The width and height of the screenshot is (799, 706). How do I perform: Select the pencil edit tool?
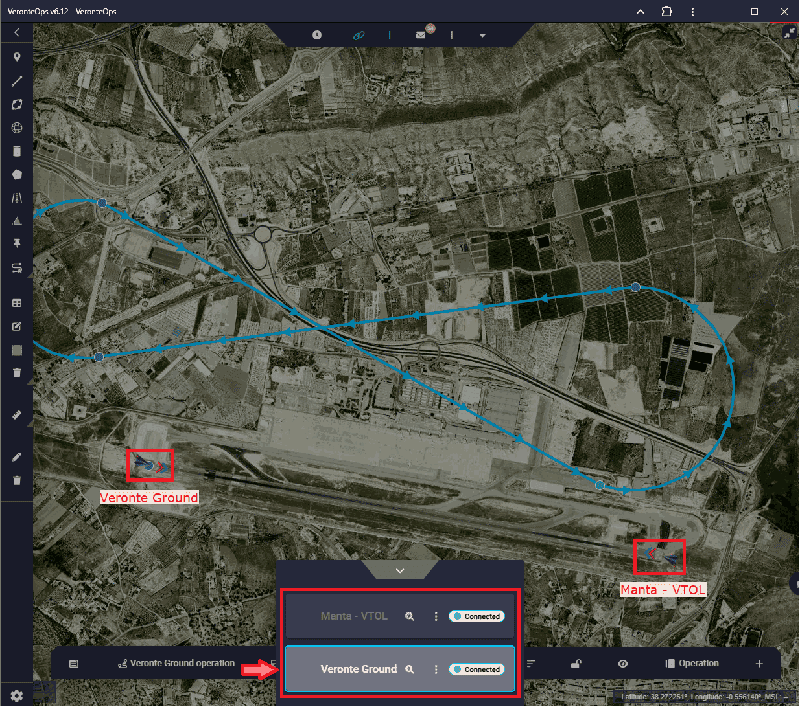click(17, 457)
